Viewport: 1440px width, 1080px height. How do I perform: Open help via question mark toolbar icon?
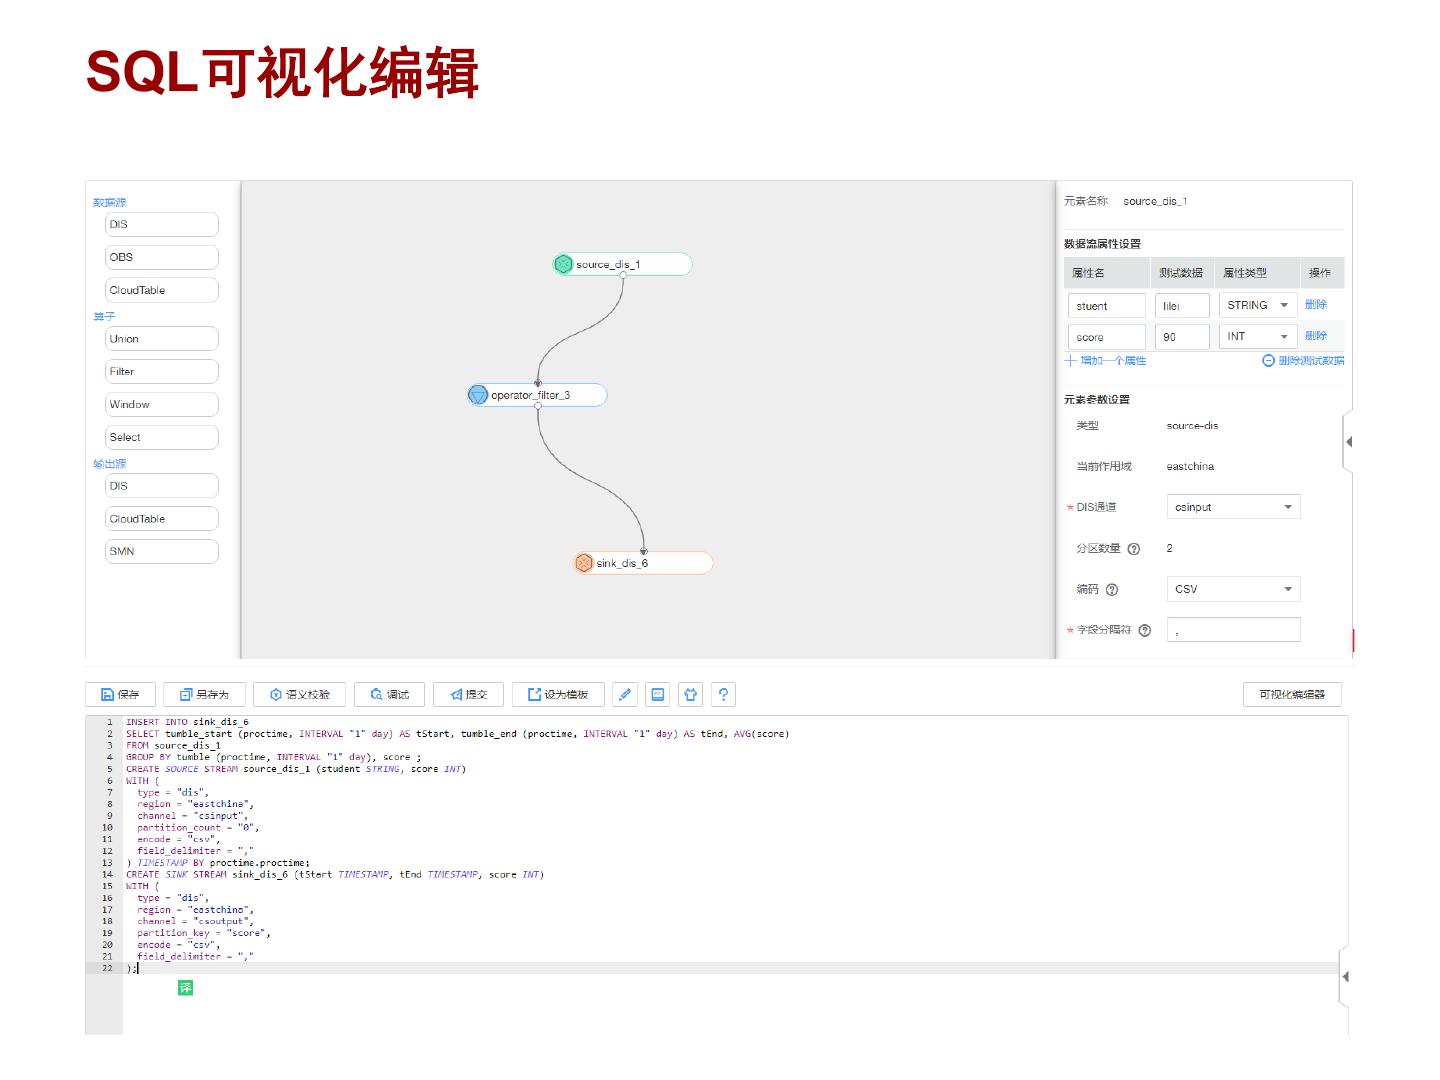[x=723, y=694]
